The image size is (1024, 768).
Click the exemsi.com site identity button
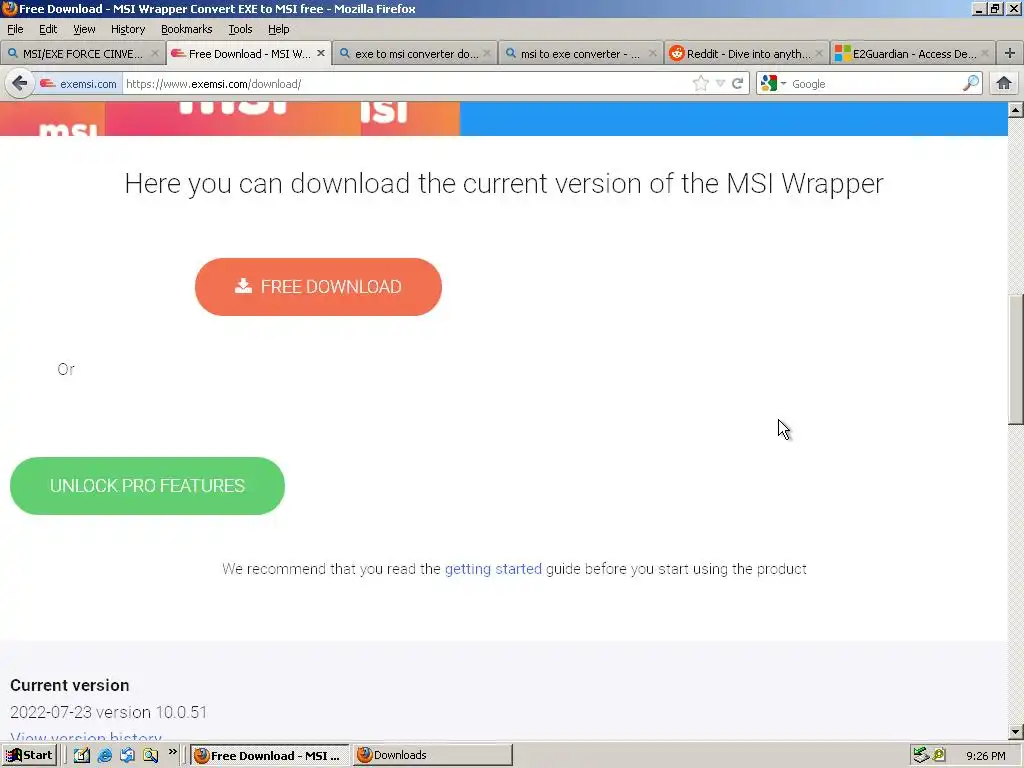point(78,84)
